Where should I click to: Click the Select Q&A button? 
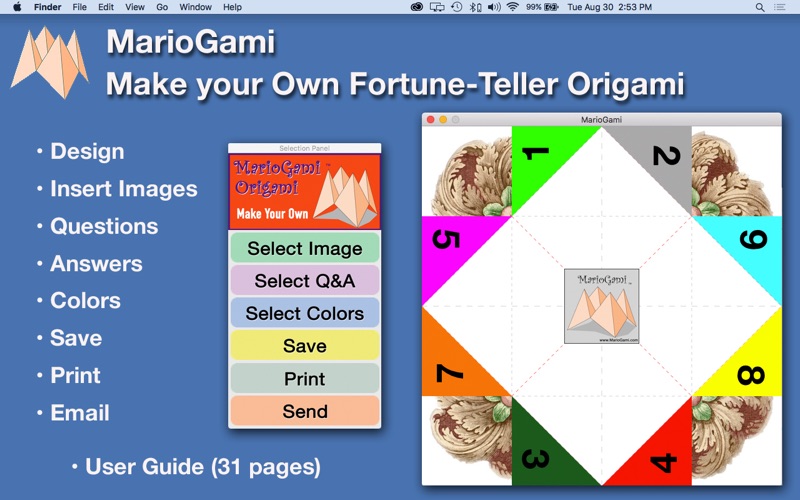point(305,281)
